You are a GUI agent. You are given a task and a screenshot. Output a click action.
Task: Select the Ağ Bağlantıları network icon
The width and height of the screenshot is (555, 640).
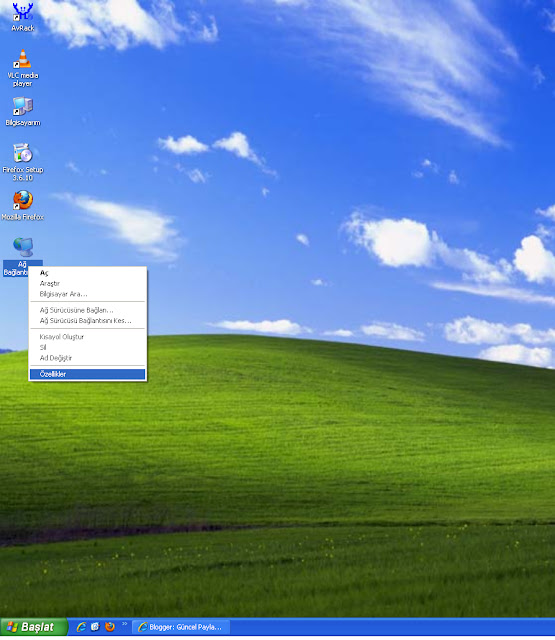[22, 256]
